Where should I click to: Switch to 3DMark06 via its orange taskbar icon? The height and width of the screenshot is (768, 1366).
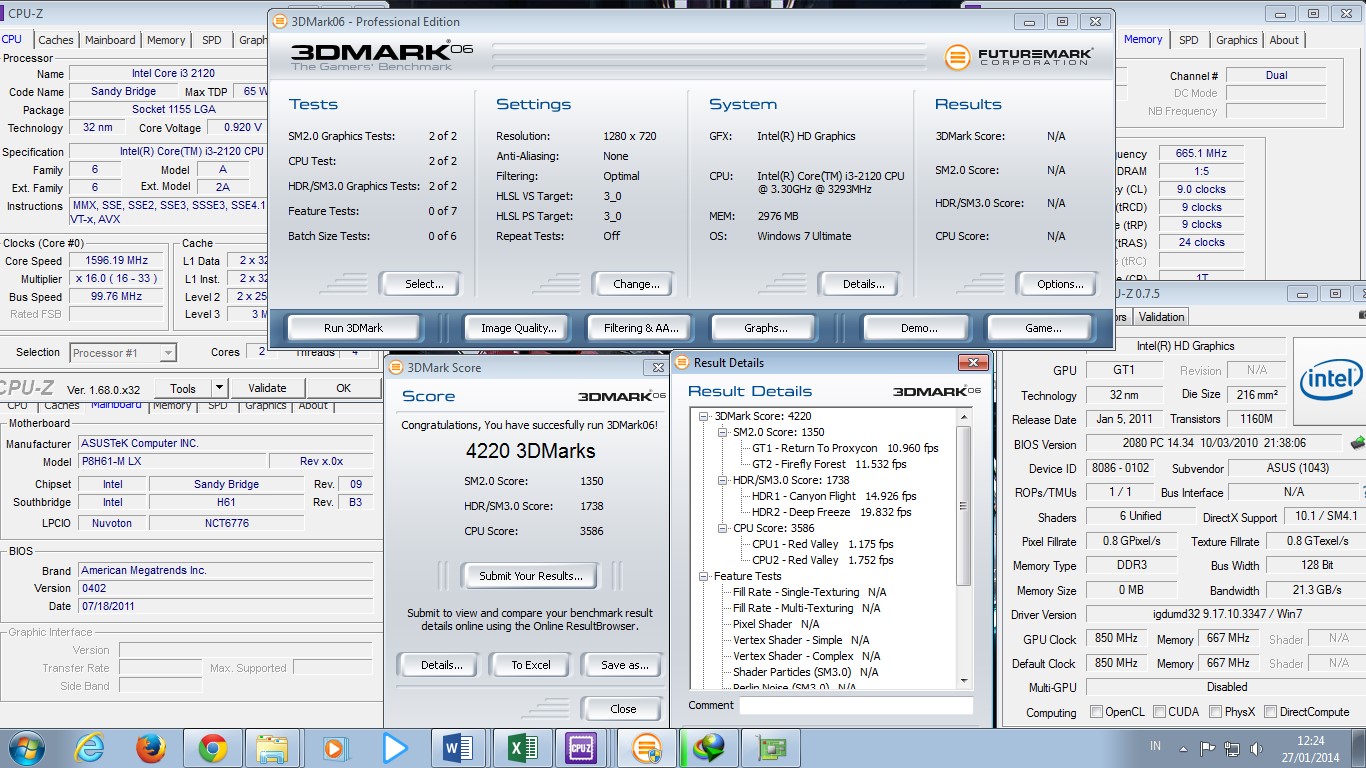[647, 748]
